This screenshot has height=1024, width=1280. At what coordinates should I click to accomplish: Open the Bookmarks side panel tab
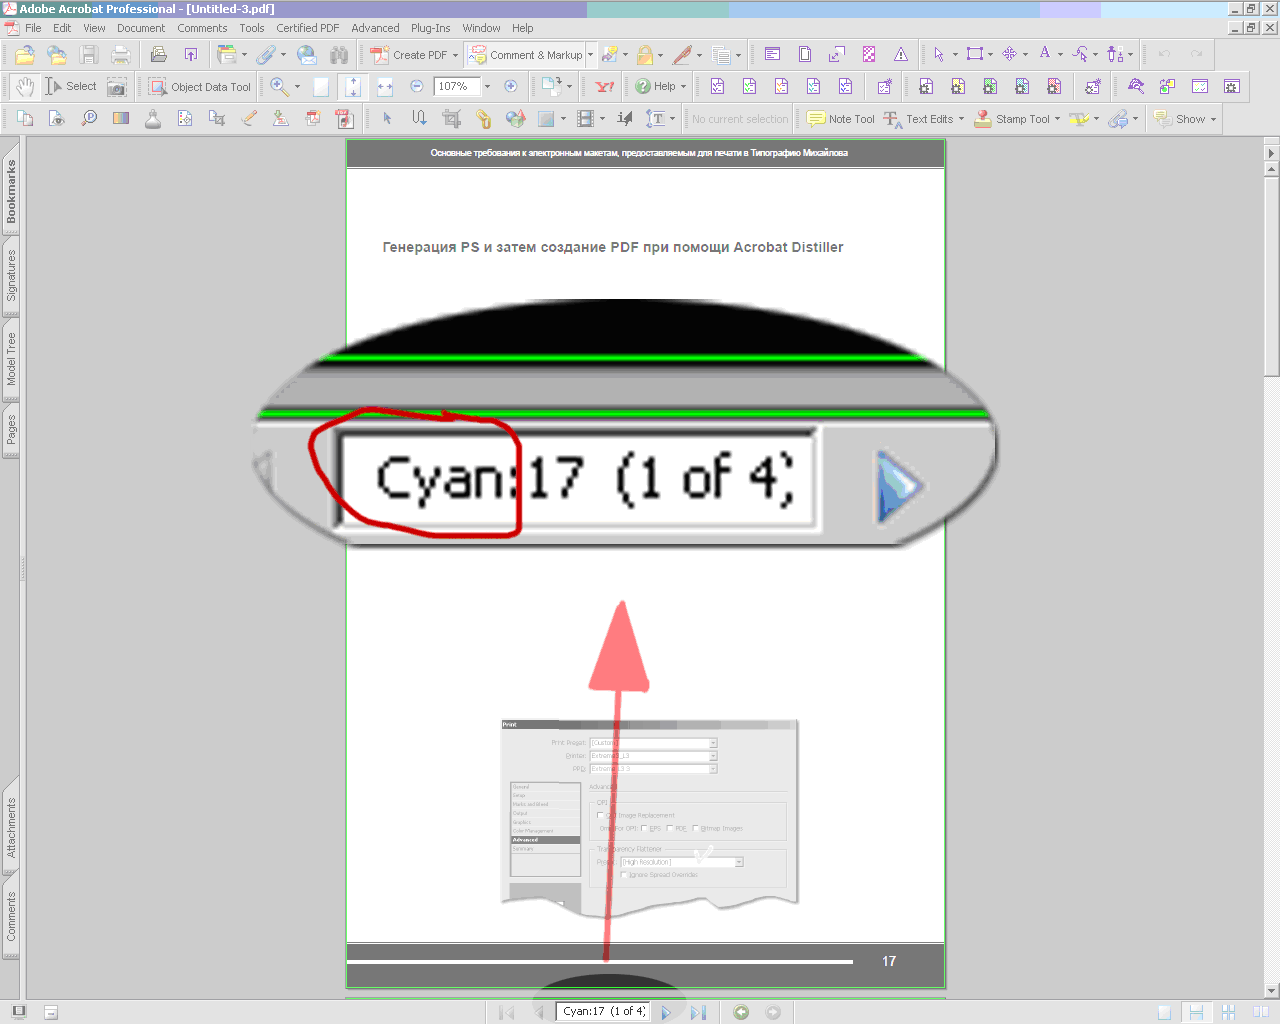[x=11, y=192]
